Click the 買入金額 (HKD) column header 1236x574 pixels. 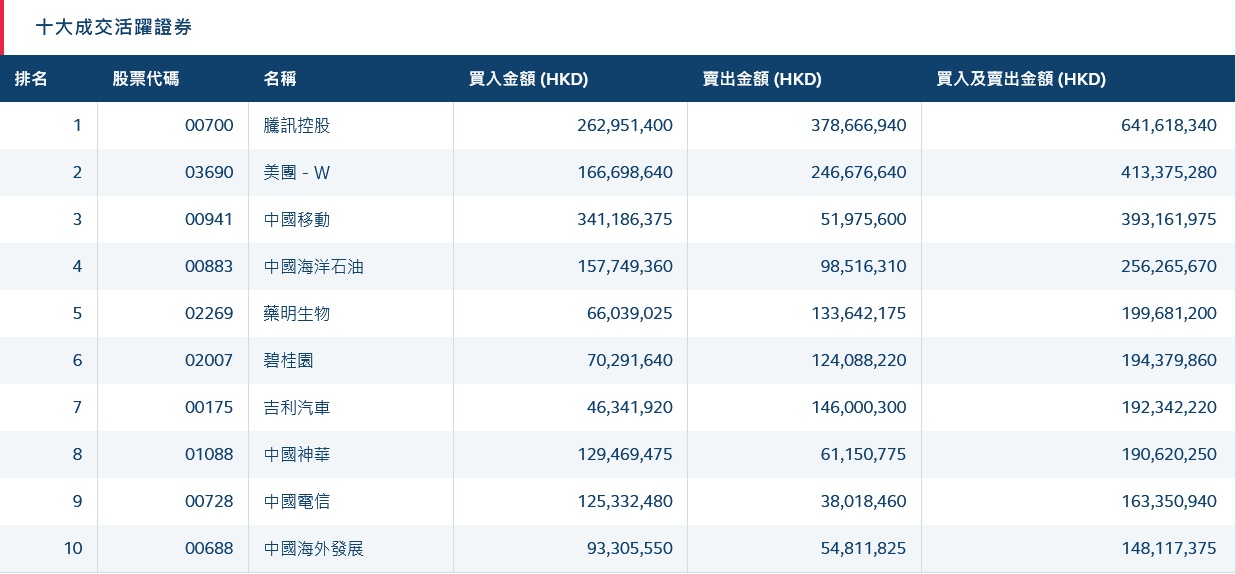528,79
